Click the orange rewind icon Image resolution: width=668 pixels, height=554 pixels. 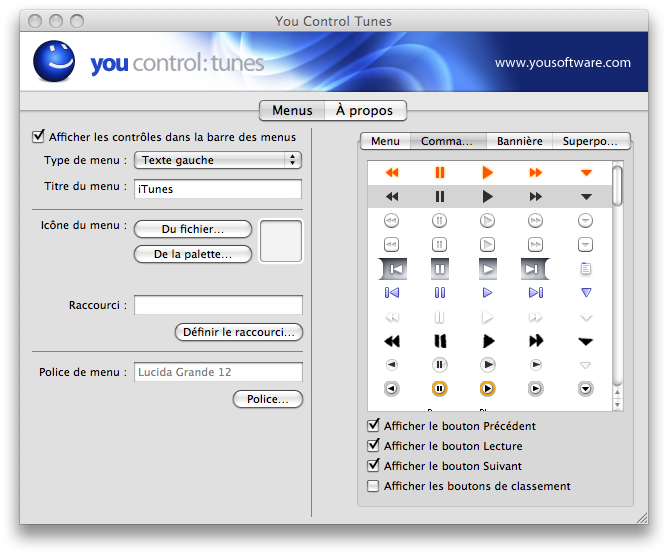point(392,173)
